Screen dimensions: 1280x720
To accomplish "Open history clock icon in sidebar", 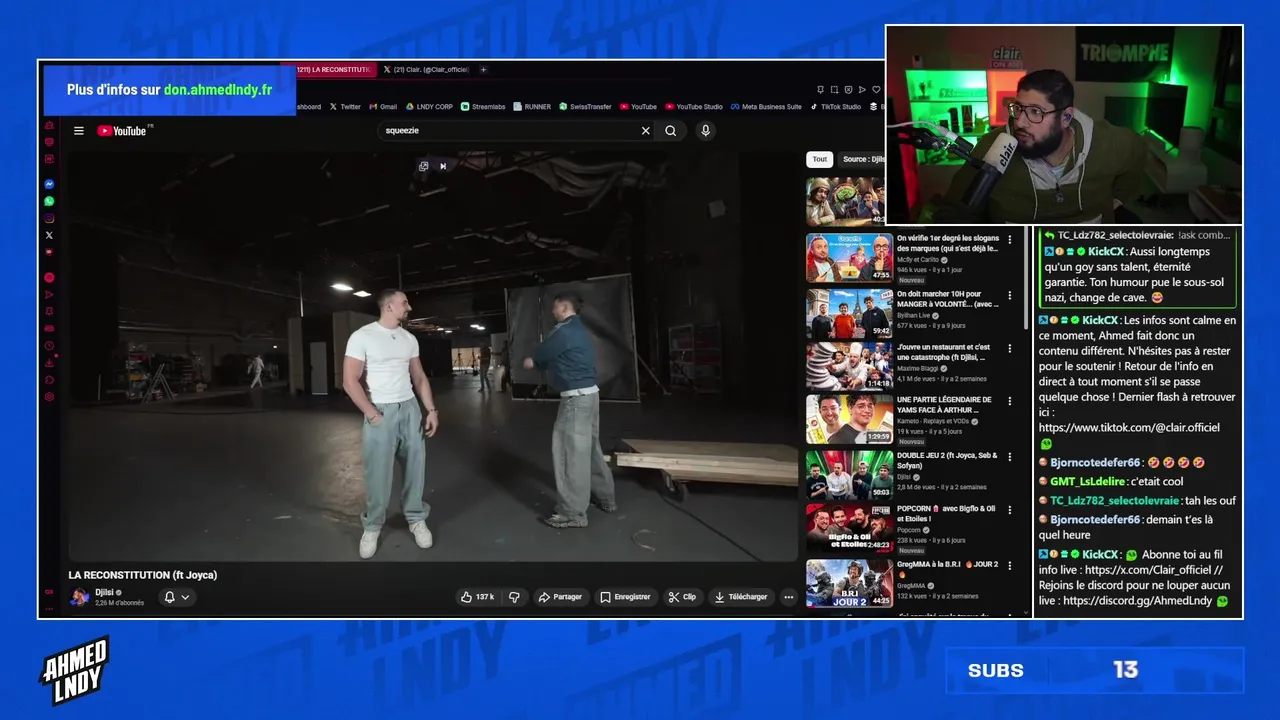I will tap(49, 346).
